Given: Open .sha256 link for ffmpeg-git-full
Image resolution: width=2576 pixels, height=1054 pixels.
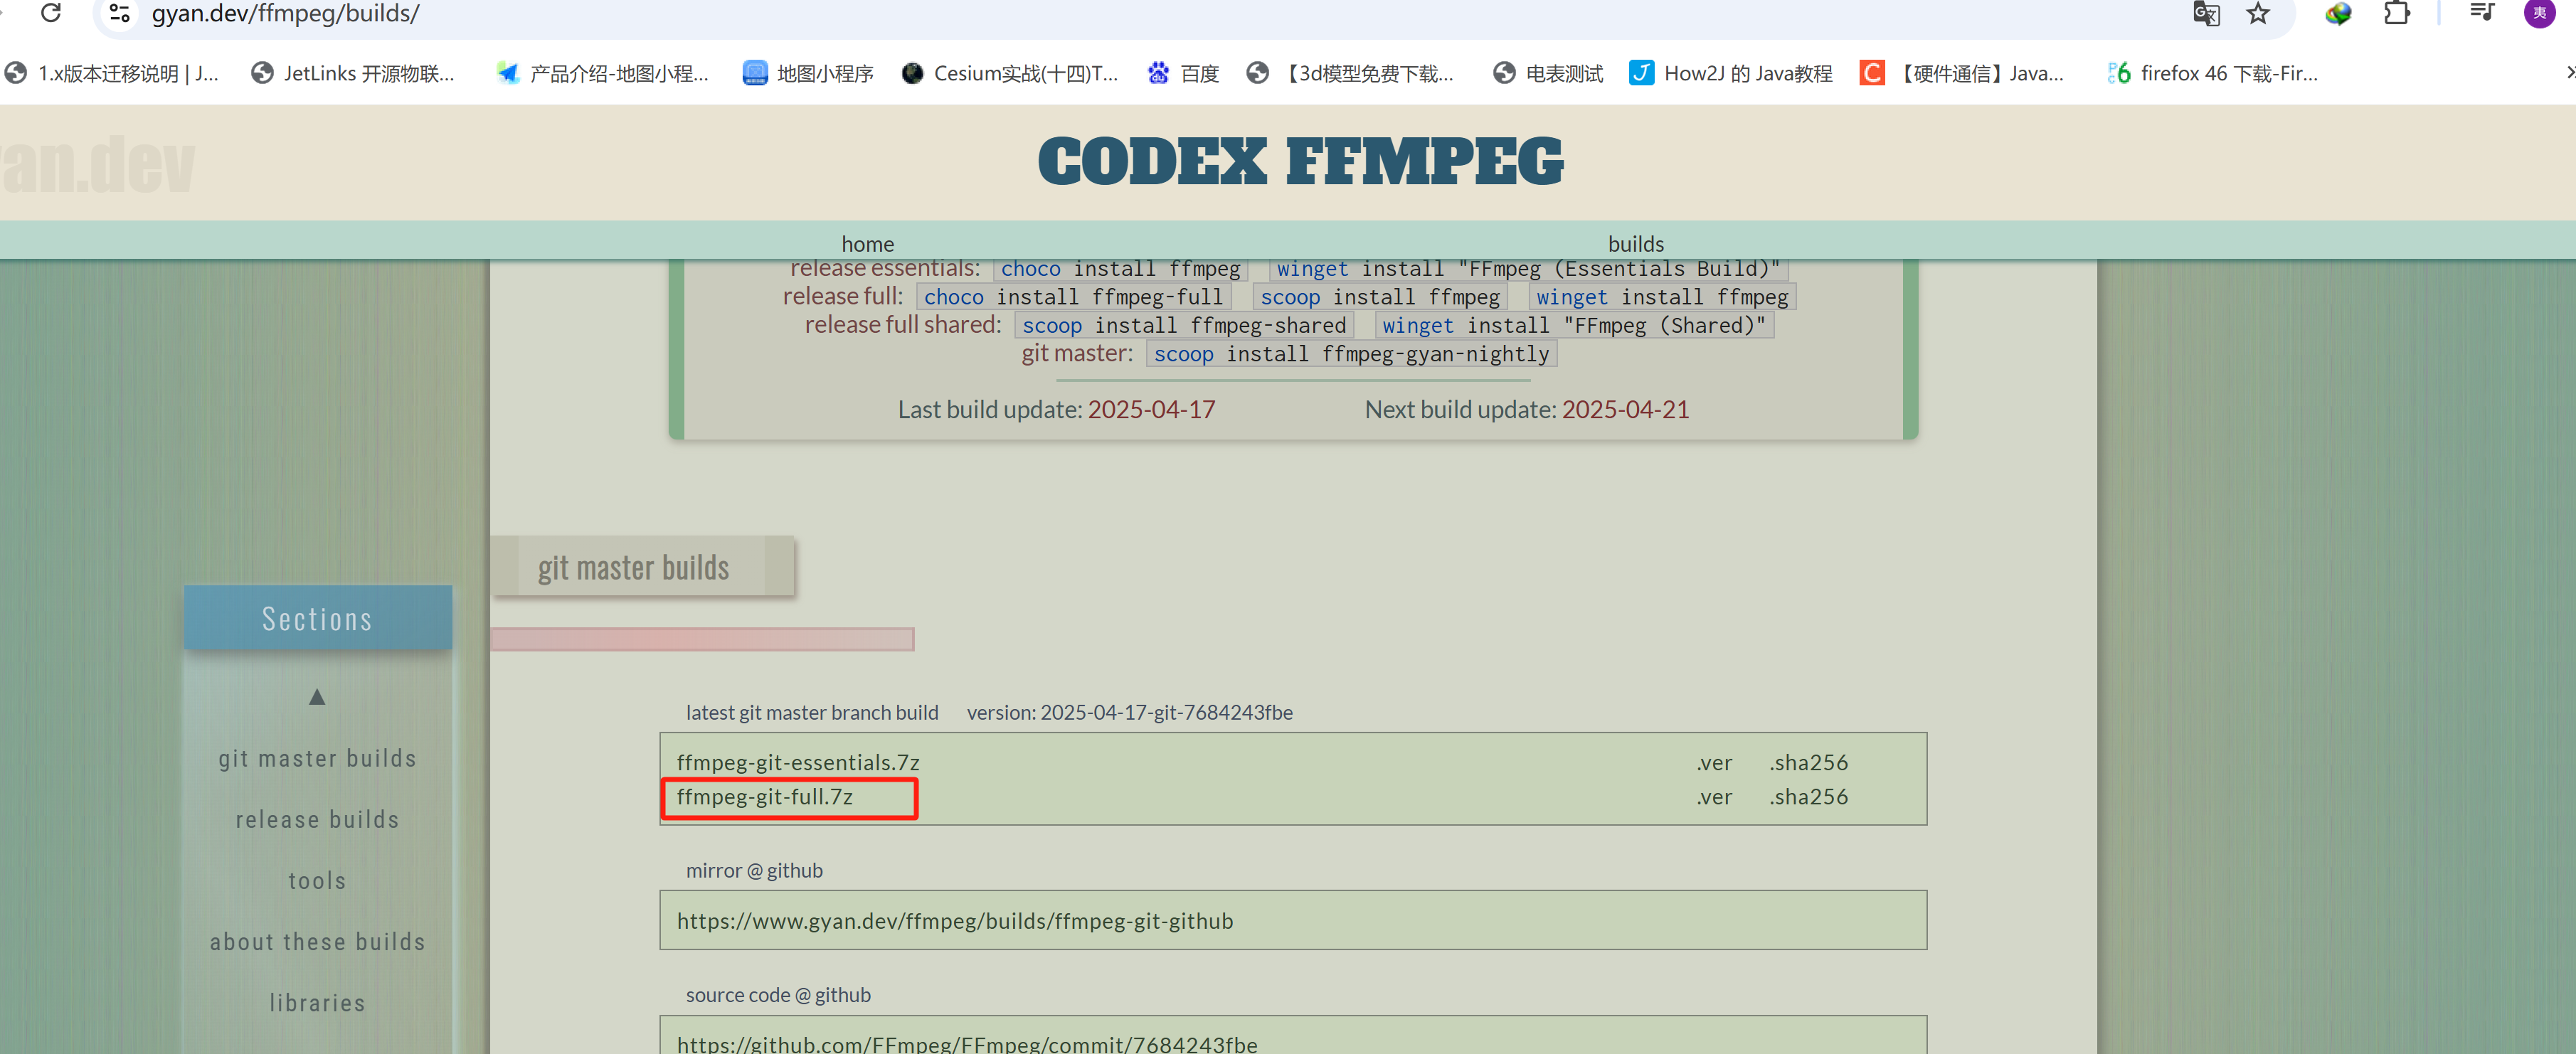Looking at the screenshot, I should (1808, 797).
